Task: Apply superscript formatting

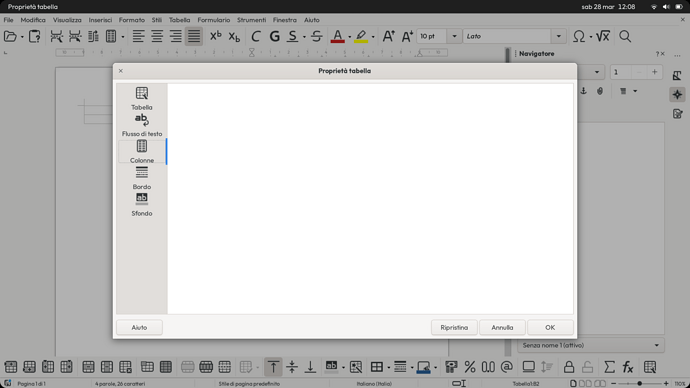Action: 216,36
